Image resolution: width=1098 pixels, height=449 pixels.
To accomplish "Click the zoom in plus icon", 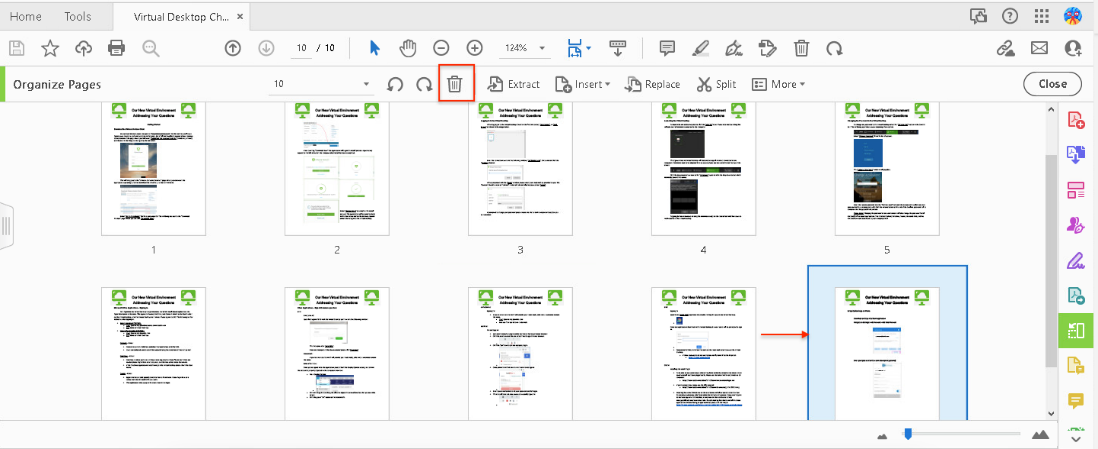I will pyautogui.click(x=475, y=48).
